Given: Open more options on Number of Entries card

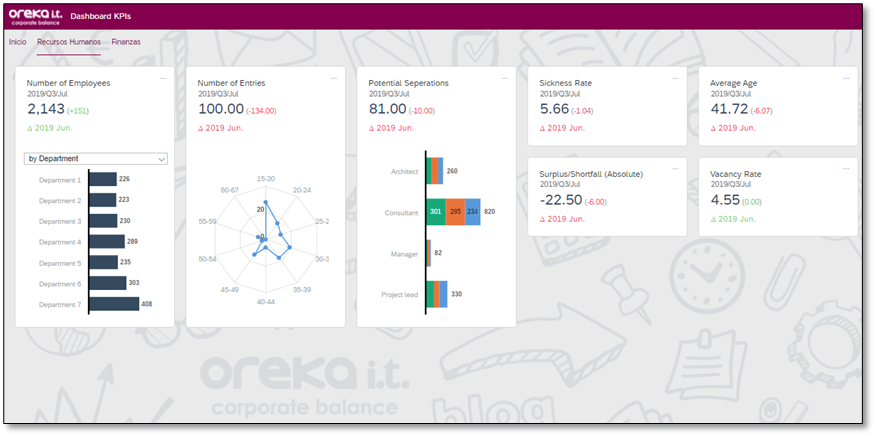Looking at the screenshot, I should (x=334, y=78).
